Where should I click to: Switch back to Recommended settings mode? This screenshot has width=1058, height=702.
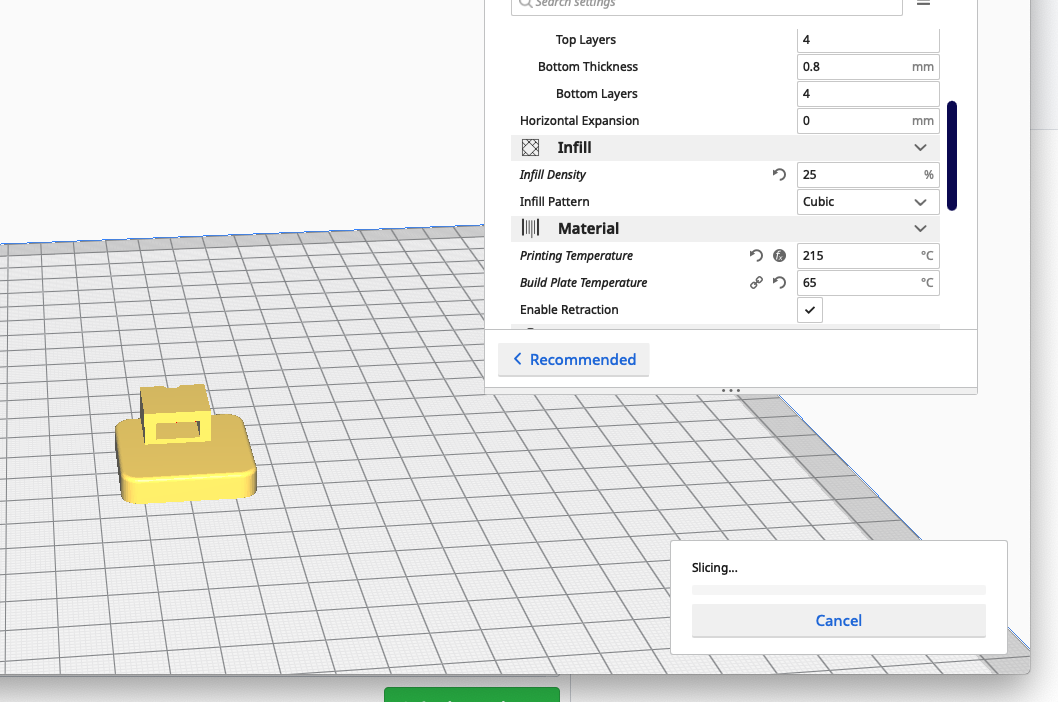573,359
